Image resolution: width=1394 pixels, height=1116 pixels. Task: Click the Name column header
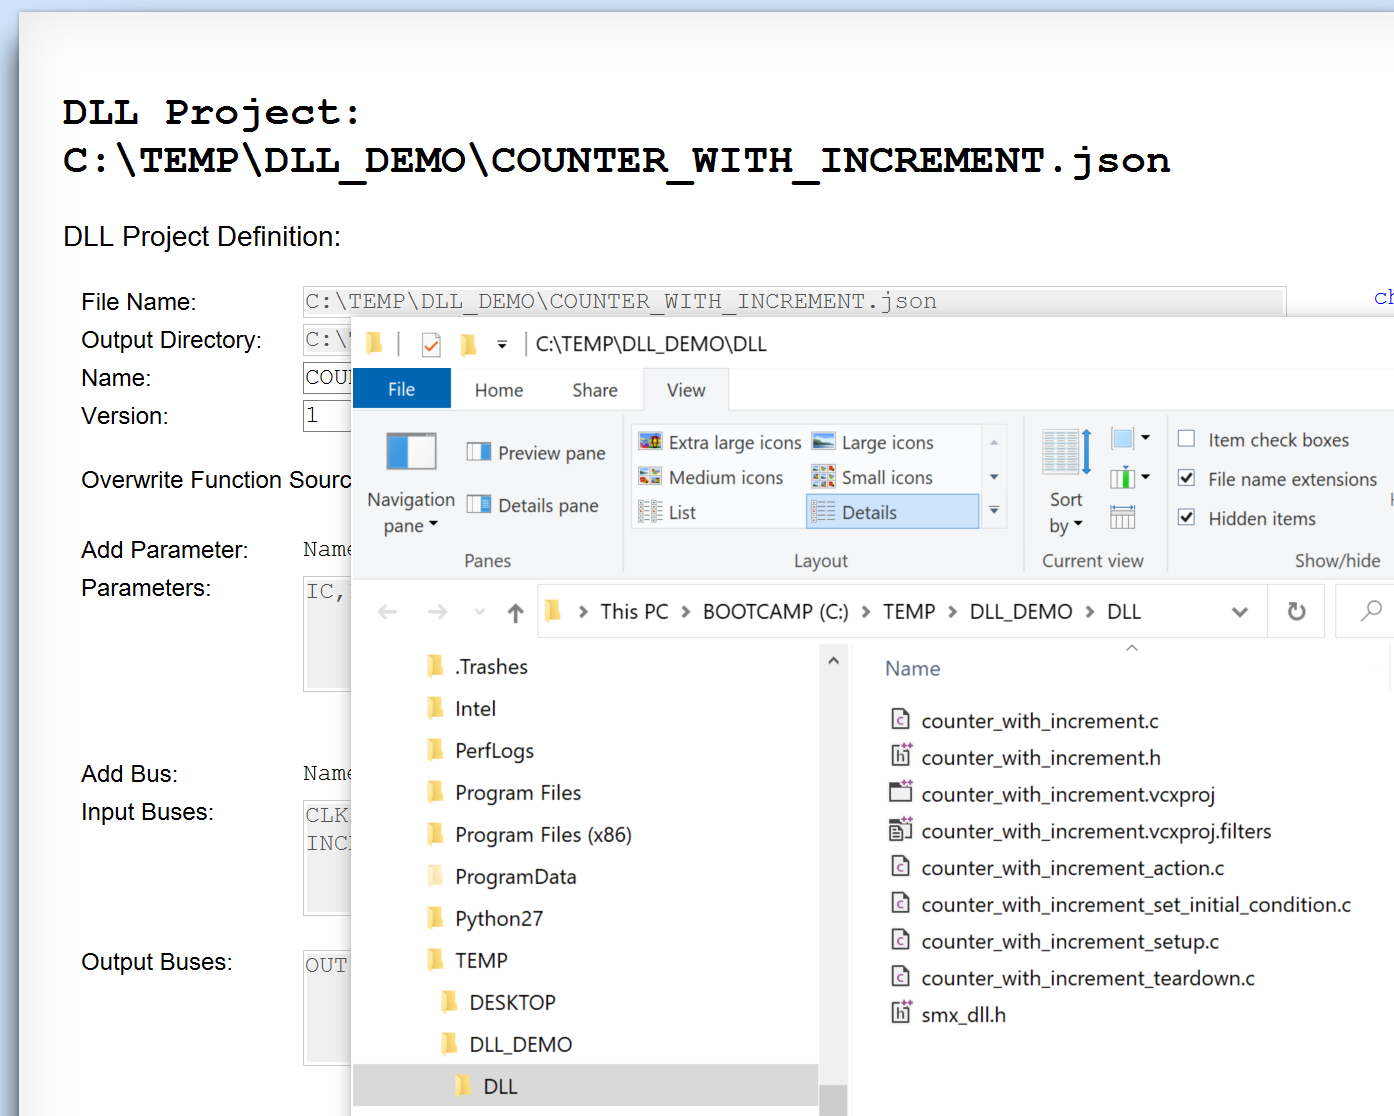(912, 669)
